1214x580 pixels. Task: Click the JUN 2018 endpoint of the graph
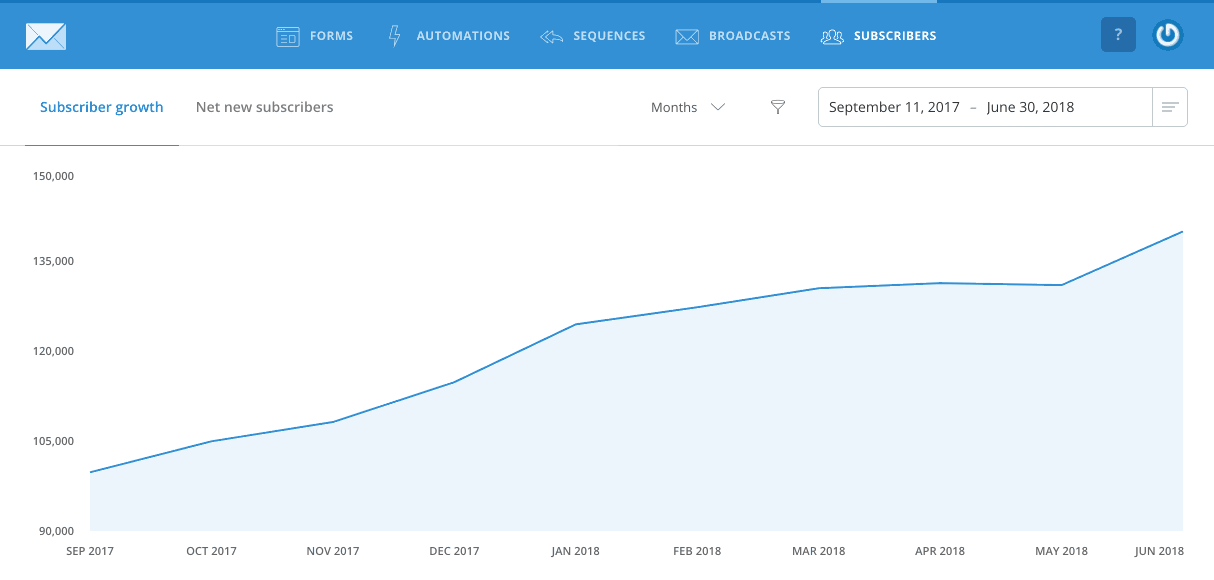tap(1183, 232)
